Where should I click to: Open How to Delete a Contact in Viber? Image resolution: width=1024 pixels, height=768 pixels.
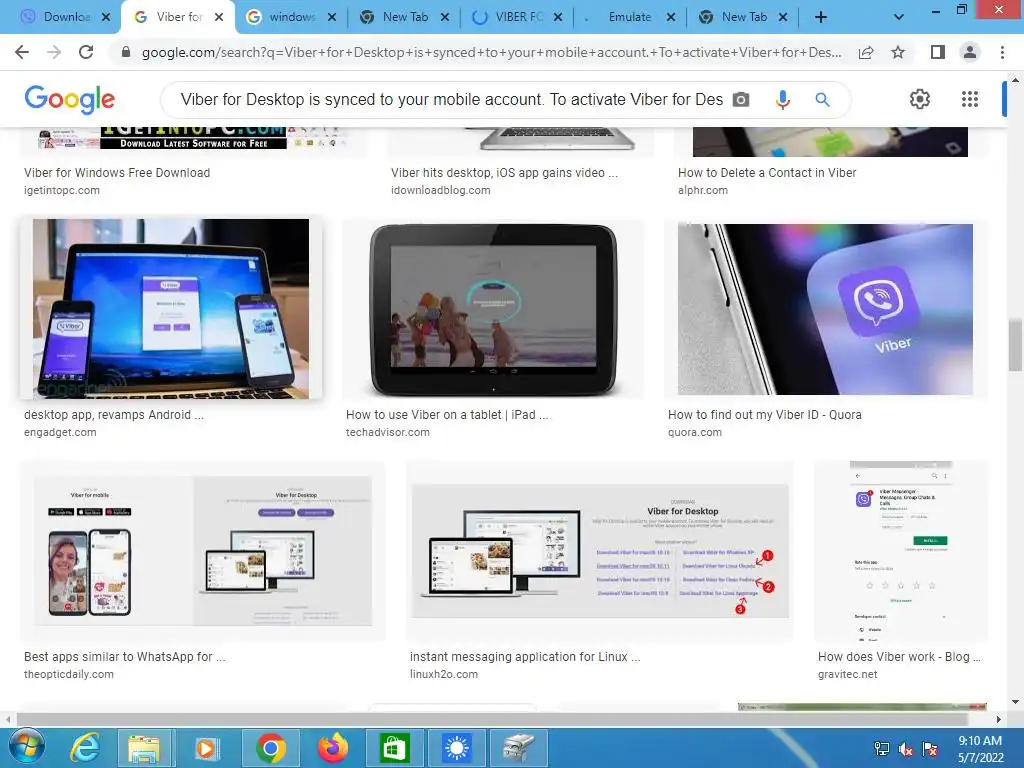(767, 173)
